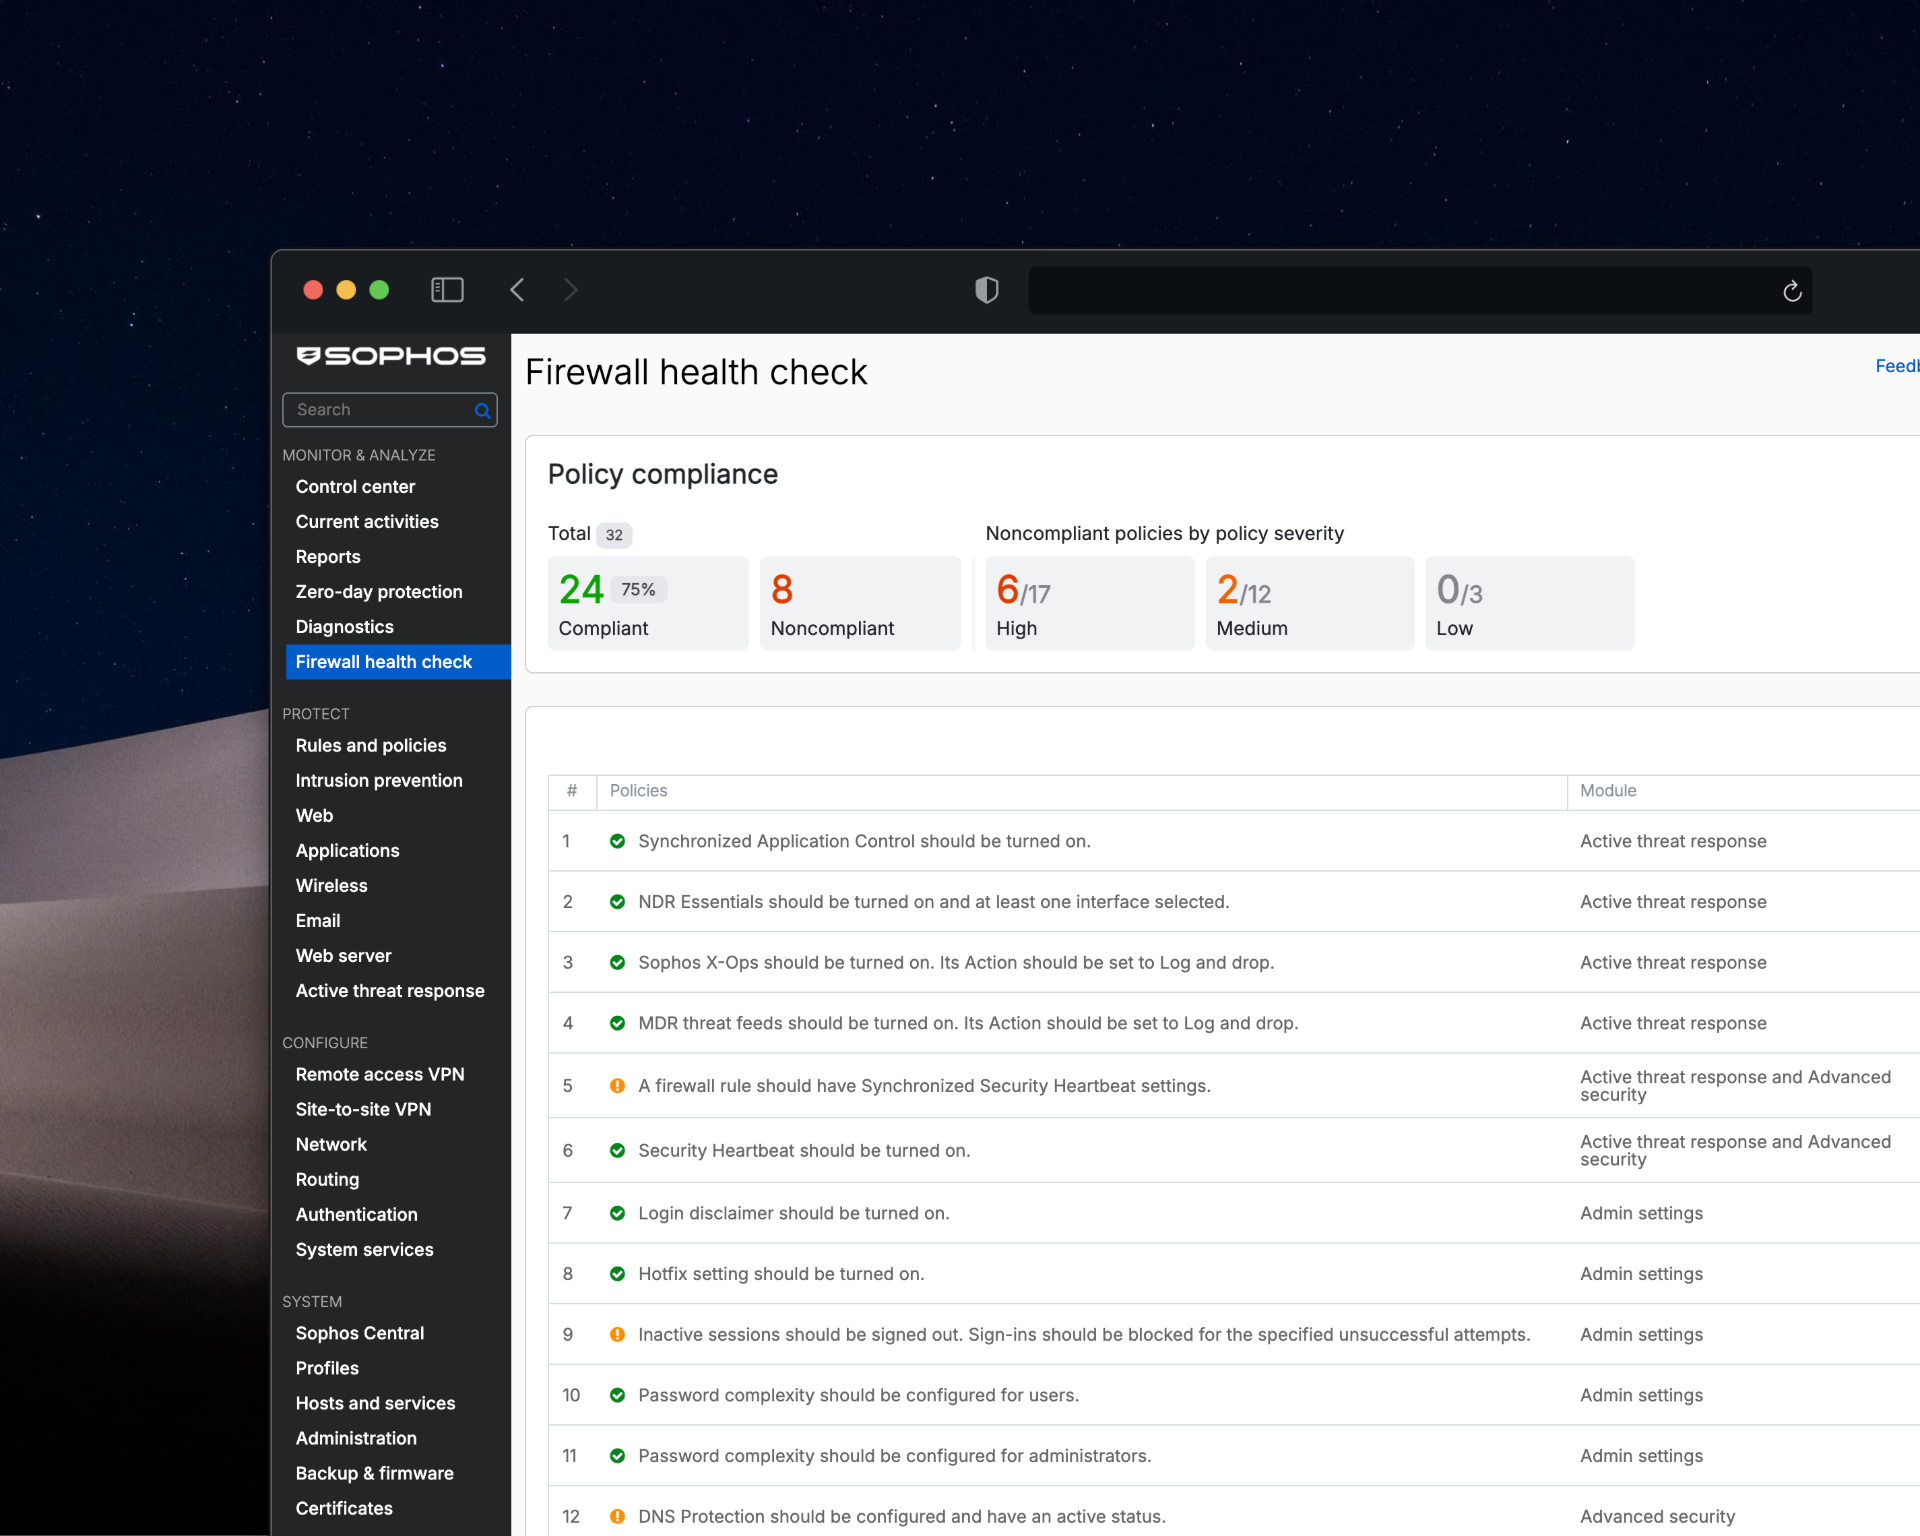
Task: Select the Noncompliant policies card
Action: 860,603
